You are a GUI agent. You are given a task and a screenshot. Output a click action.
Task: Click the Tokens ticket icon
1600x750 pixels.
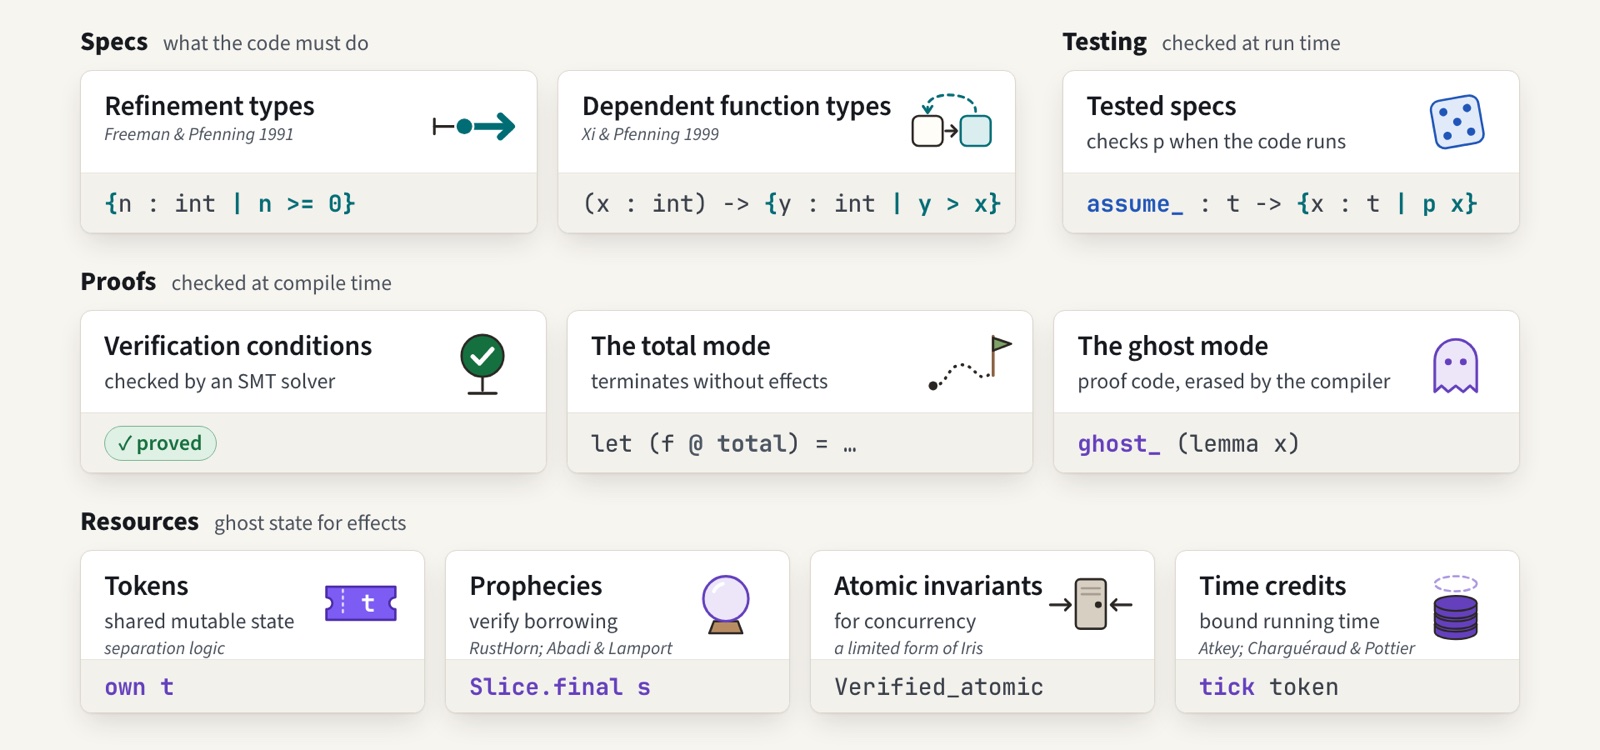[x=361, y=603]
